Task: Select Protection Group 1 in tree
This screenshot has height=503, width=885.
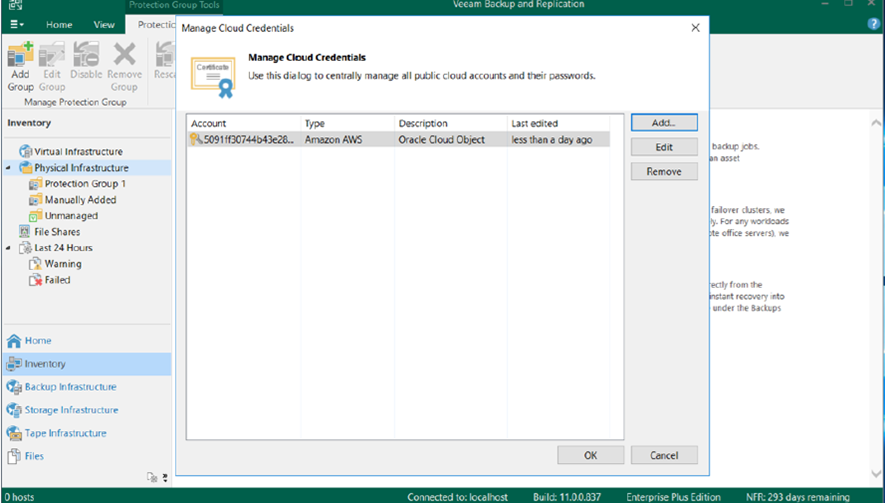Action: pyautogui.click(x=85, y=183)
